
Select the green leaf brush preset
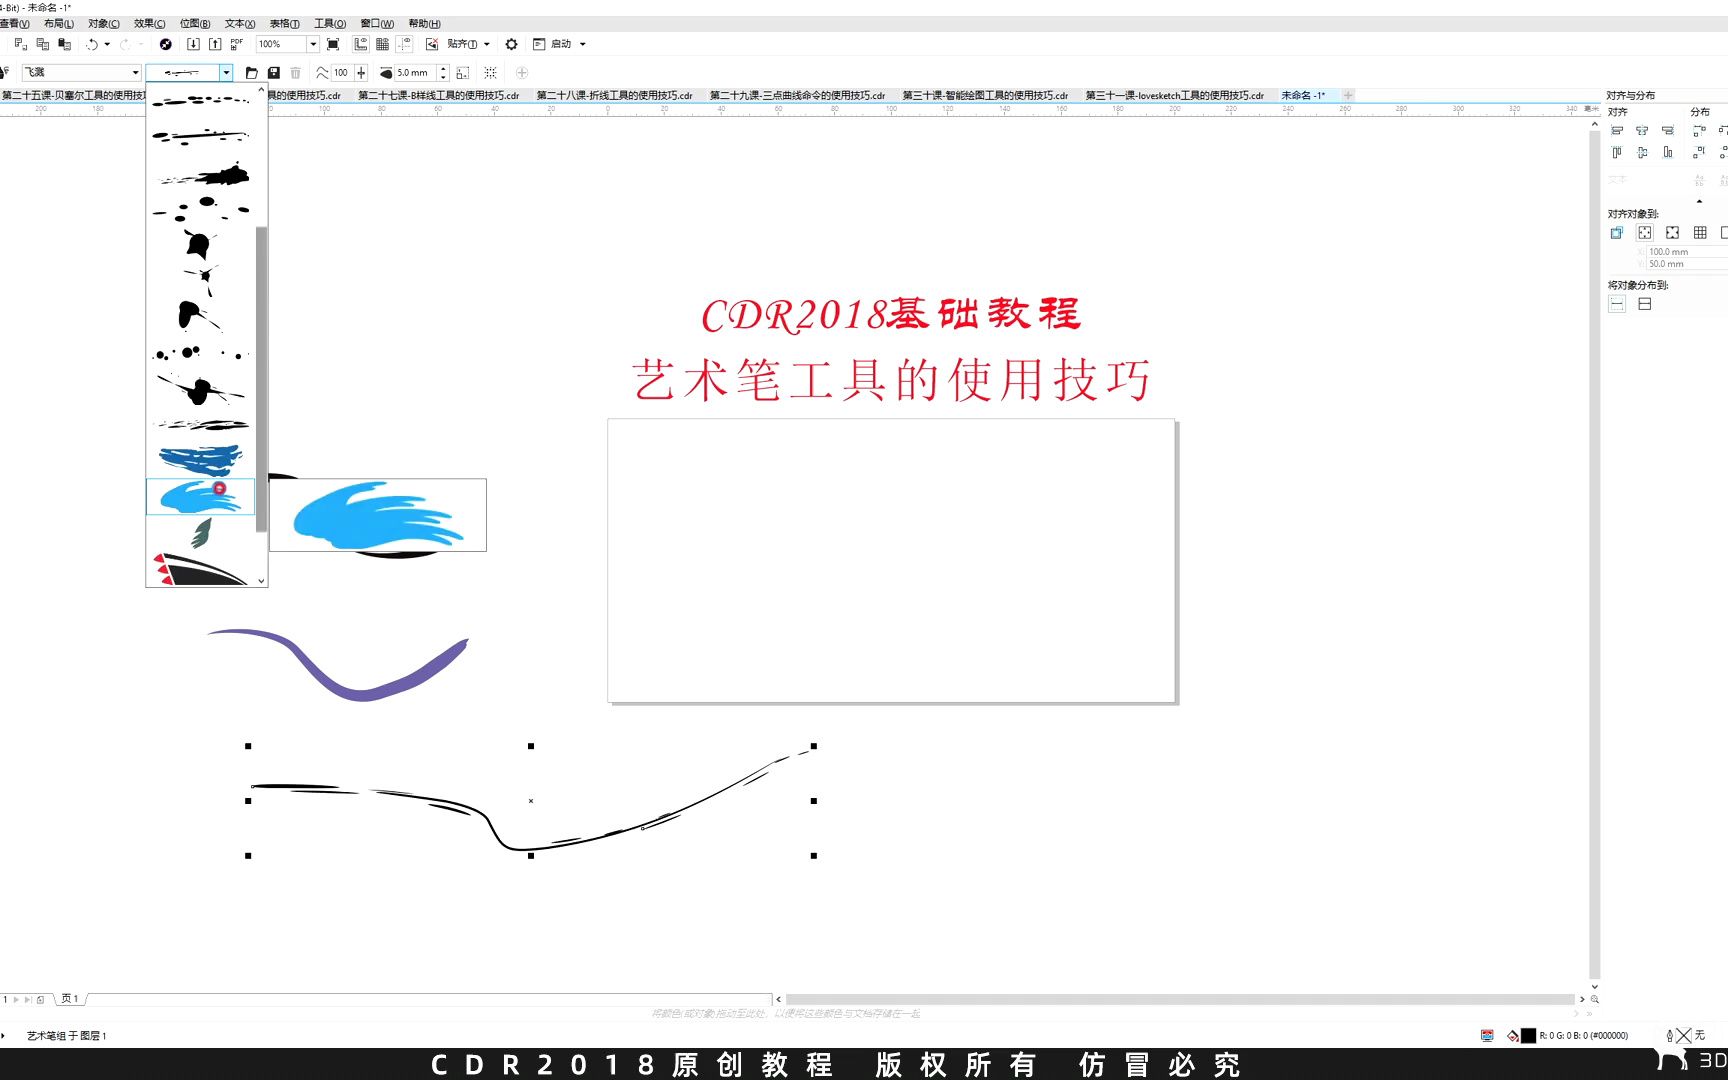201,533
